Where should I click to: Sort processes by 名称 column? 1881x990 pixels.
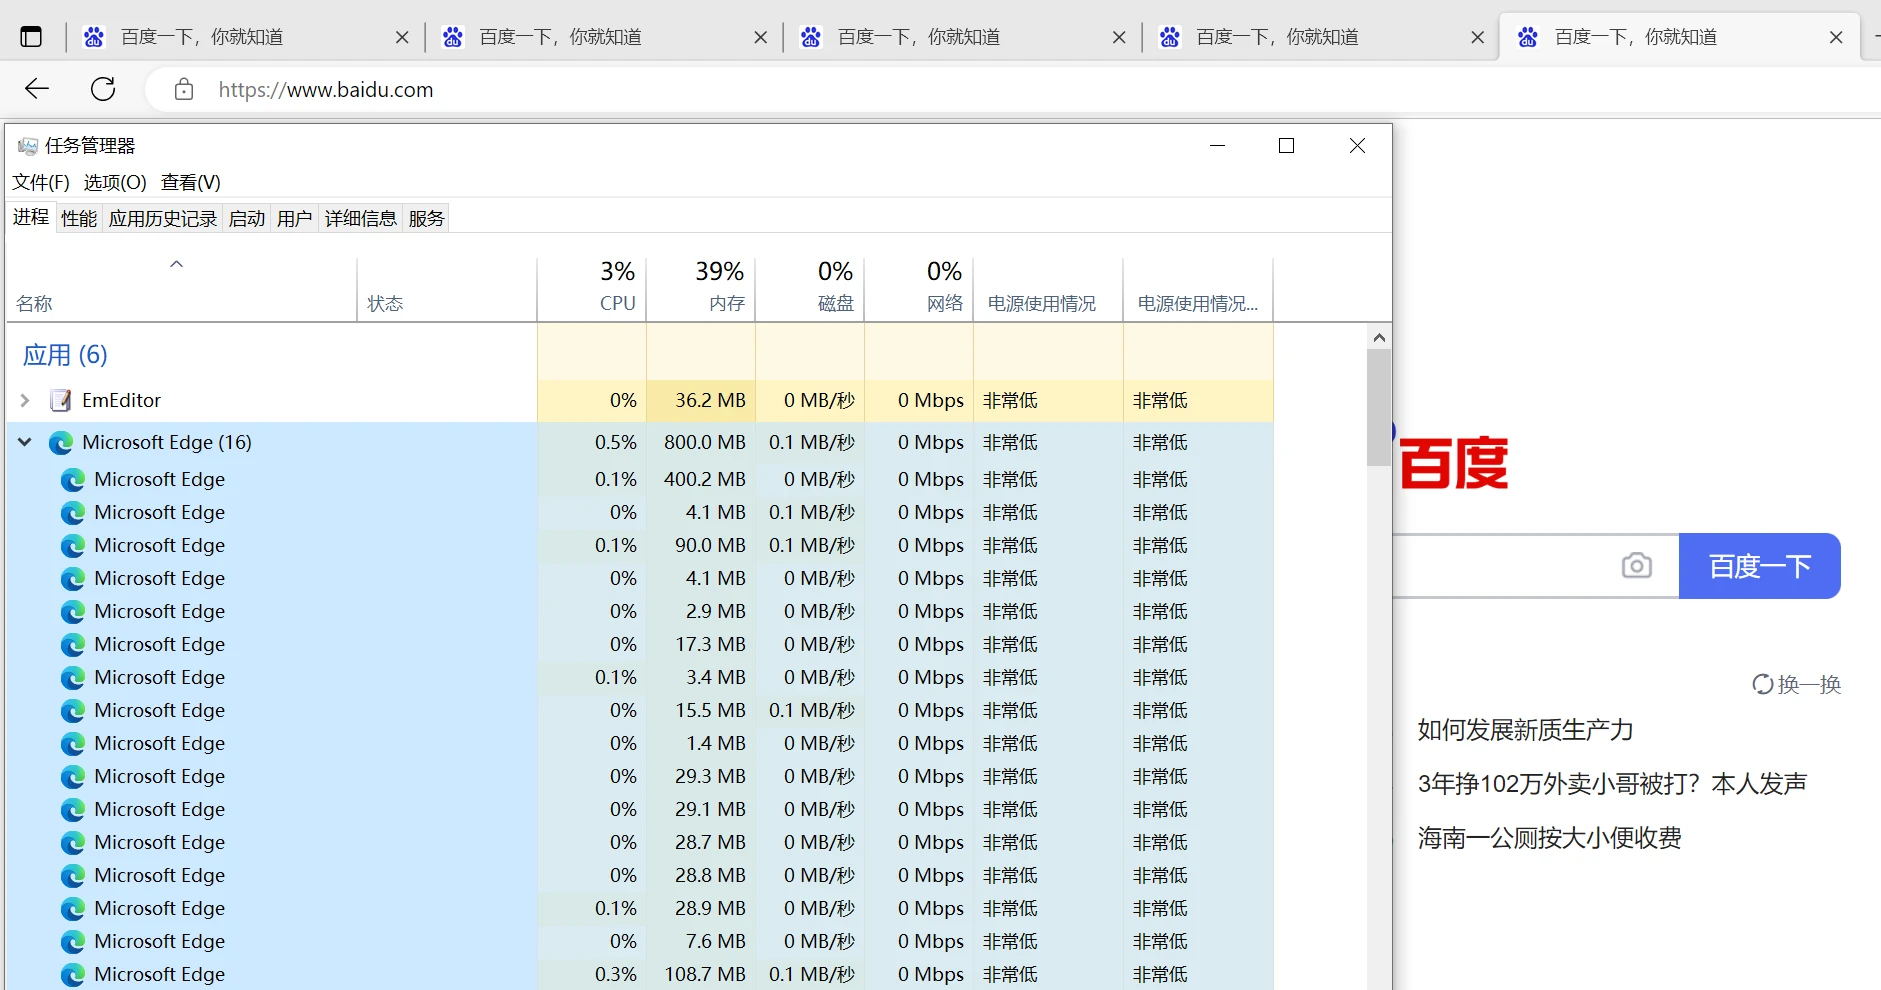point(182,290)
